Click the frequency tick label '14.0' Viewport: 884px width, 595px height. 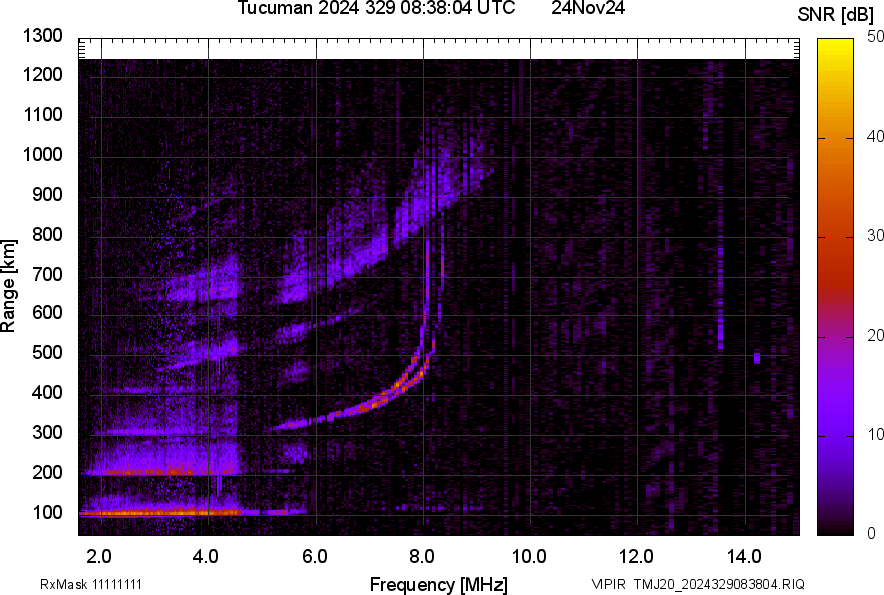click(744, 557)
